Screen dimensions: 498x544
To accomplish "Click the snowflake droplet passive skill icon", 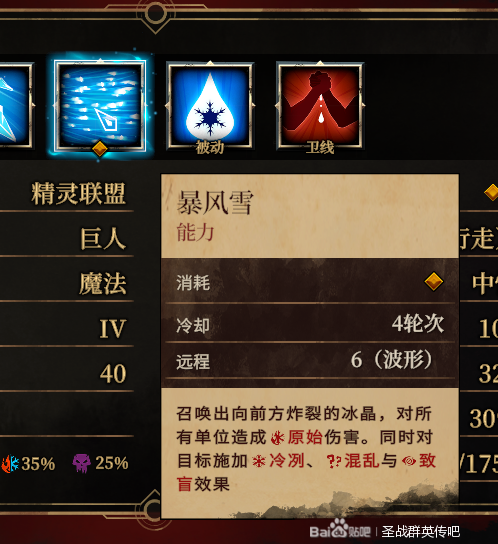I will [210, 106].
